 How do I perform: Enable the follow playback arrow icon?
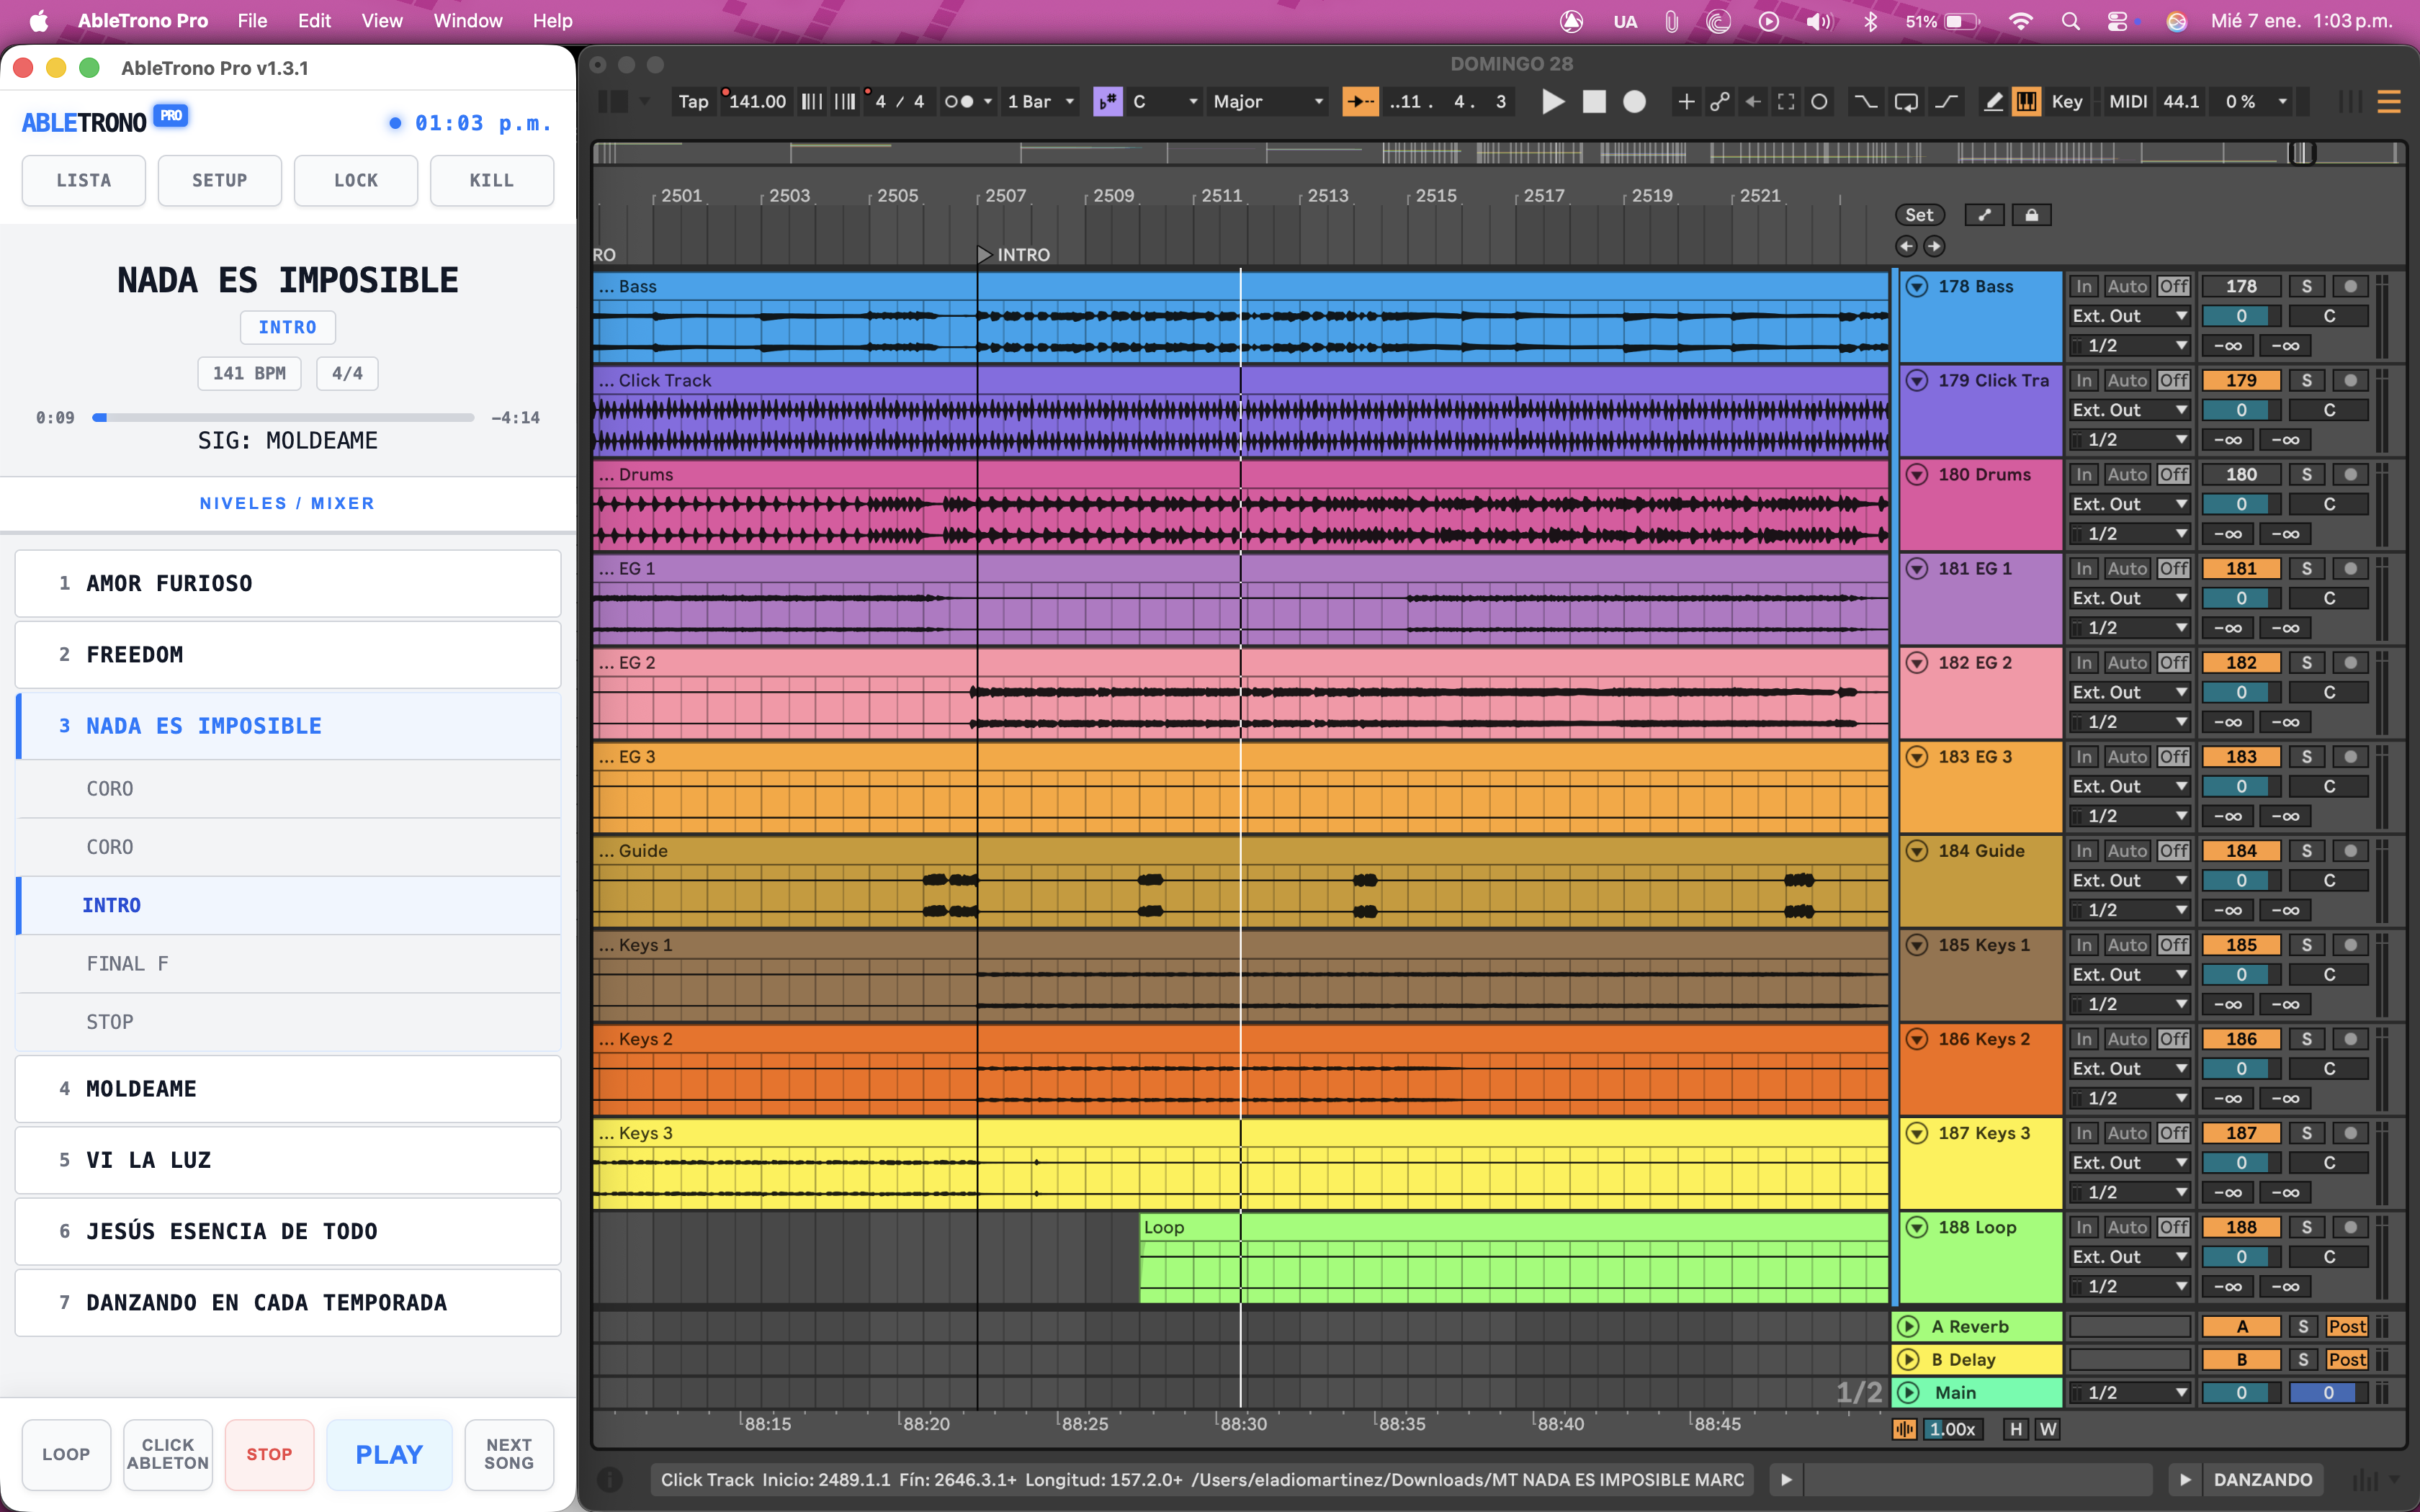(x=1360, y=101)
